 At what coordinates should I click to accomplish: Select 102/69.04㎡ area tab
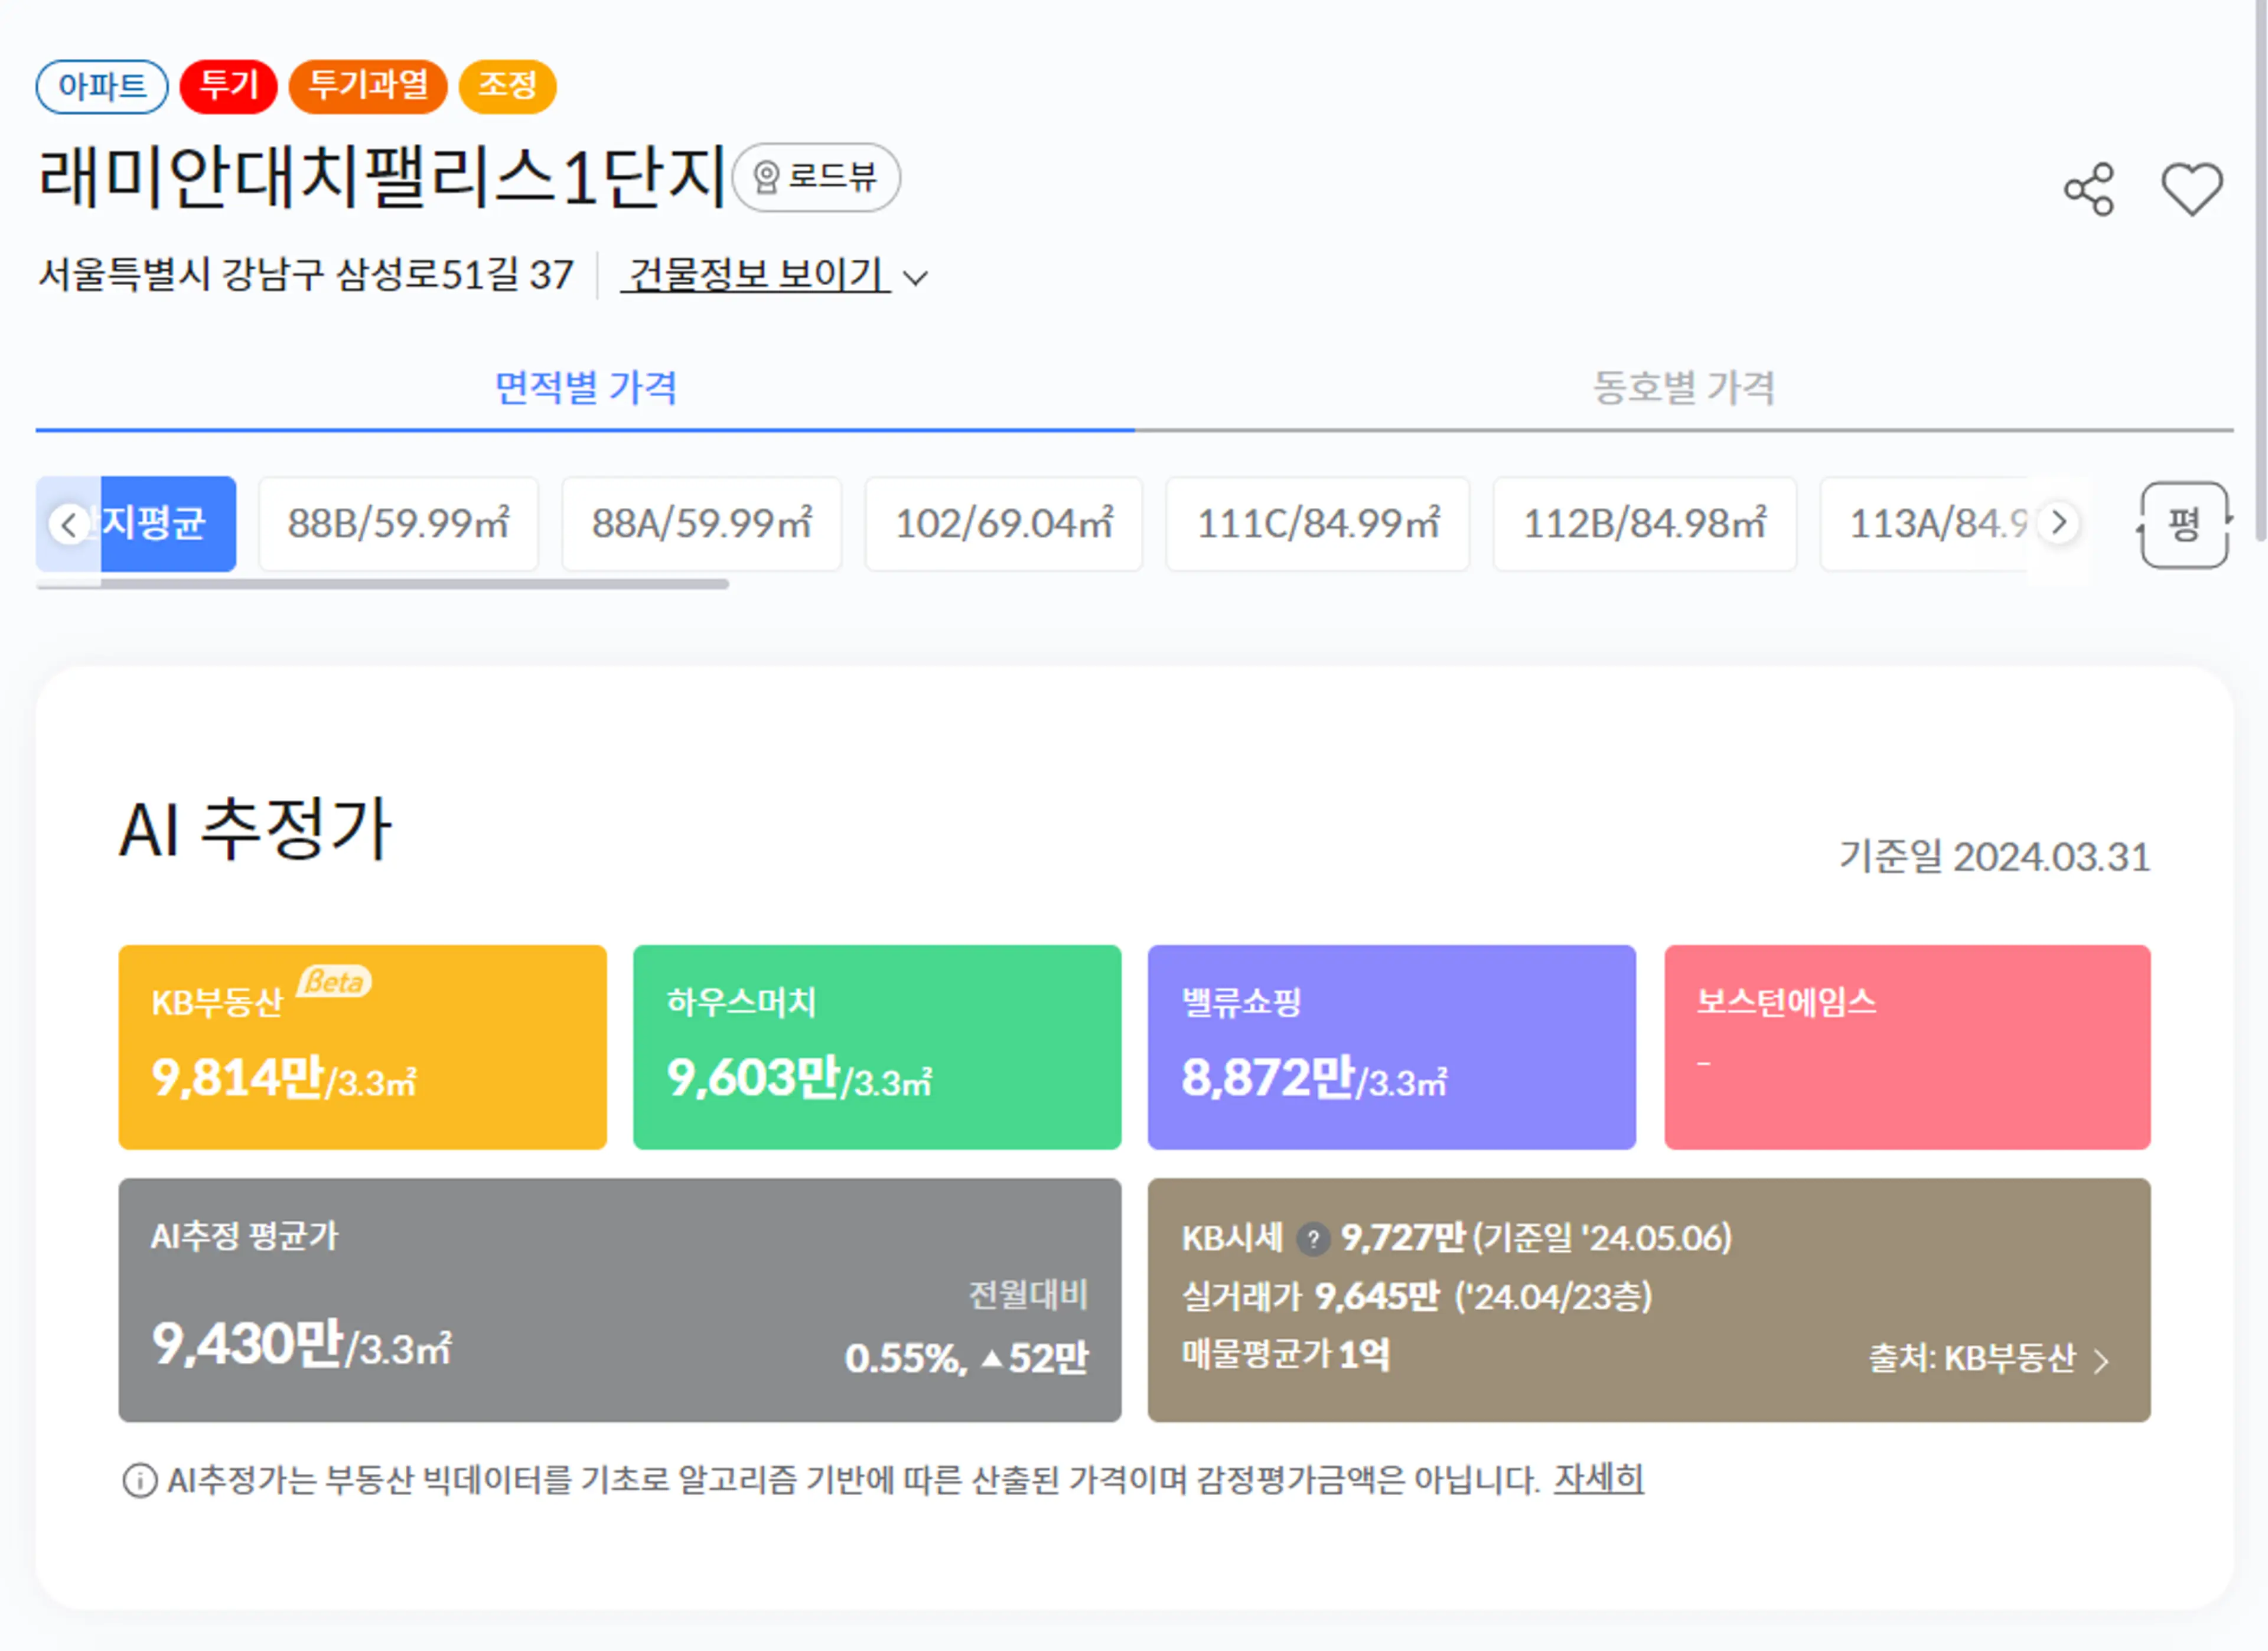(x=1004, y=523)
